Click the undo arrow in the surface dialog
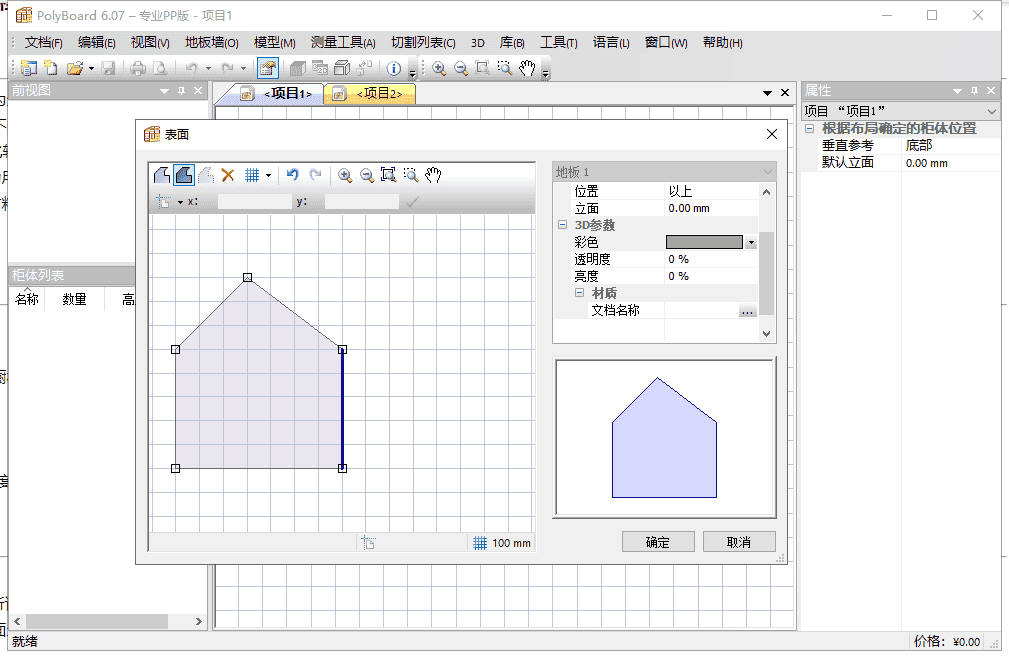This screenshot has width=1009, height=658. (x=292, y=175)
